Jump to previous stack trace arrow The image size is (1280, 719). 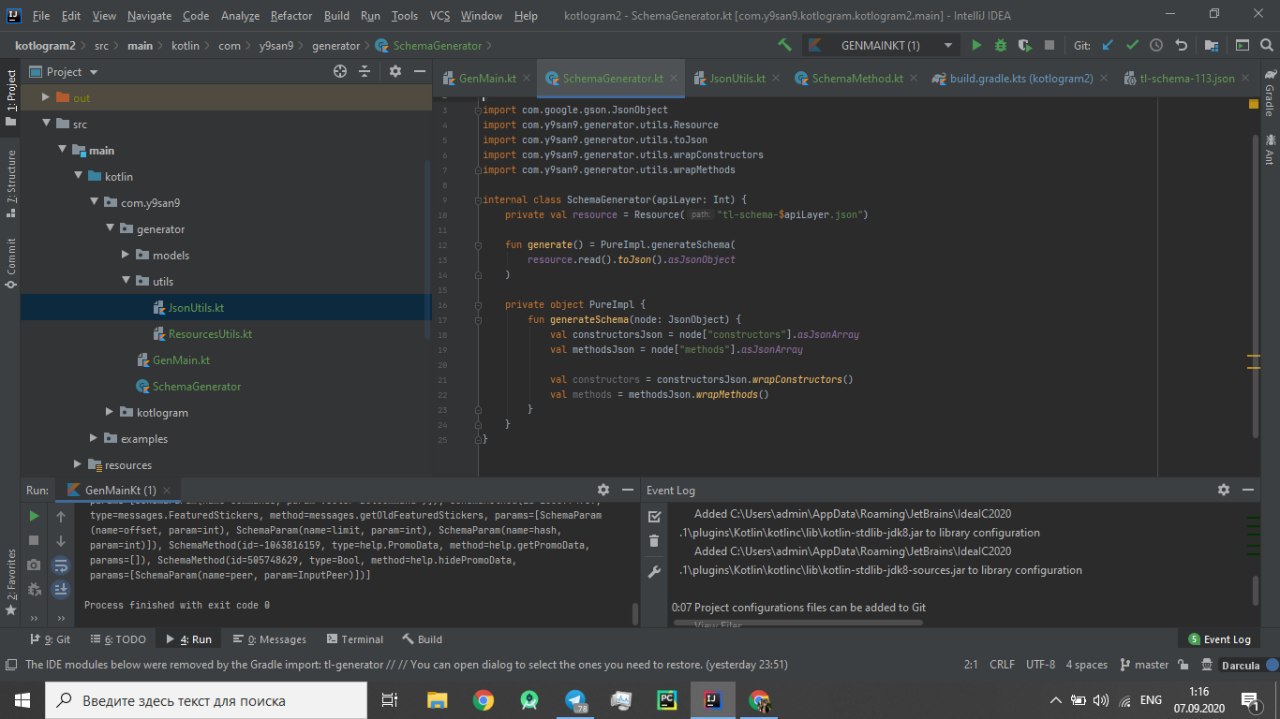coord(61,516)
